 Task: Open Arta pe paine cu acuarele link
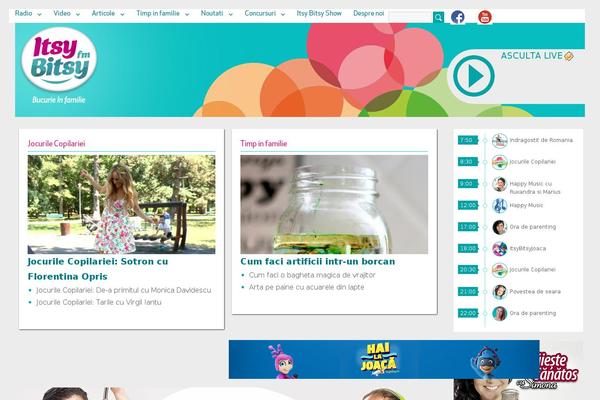click(x=307, y=287)
